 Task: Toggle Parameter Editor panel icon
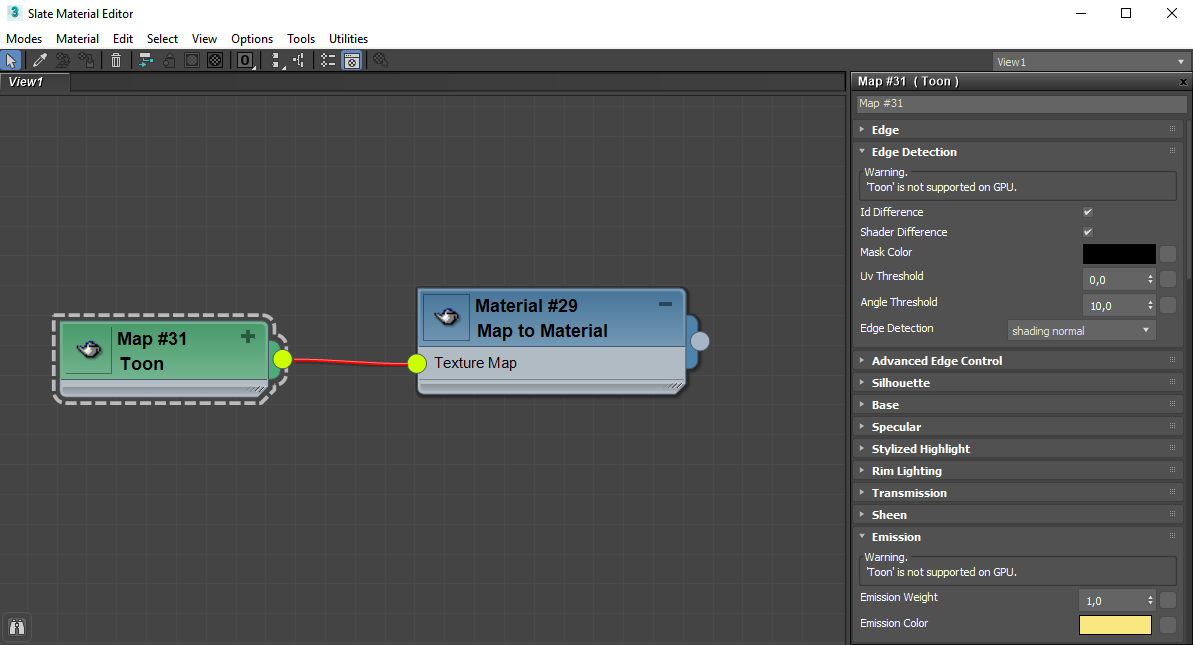point(352,60)
